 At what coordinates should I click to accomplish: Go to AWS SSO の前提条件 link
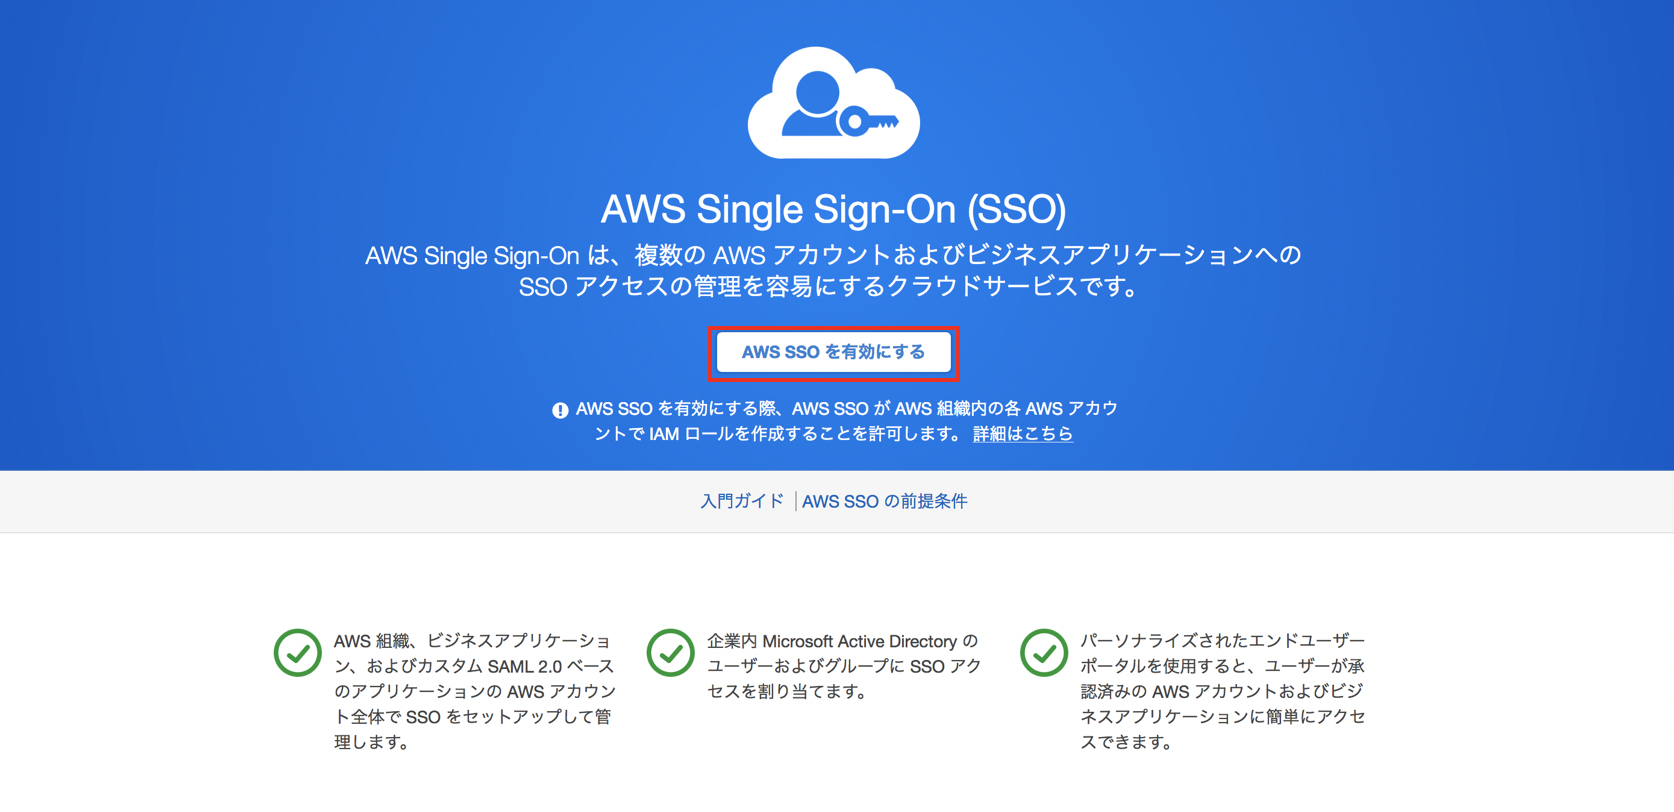point(884,501)
